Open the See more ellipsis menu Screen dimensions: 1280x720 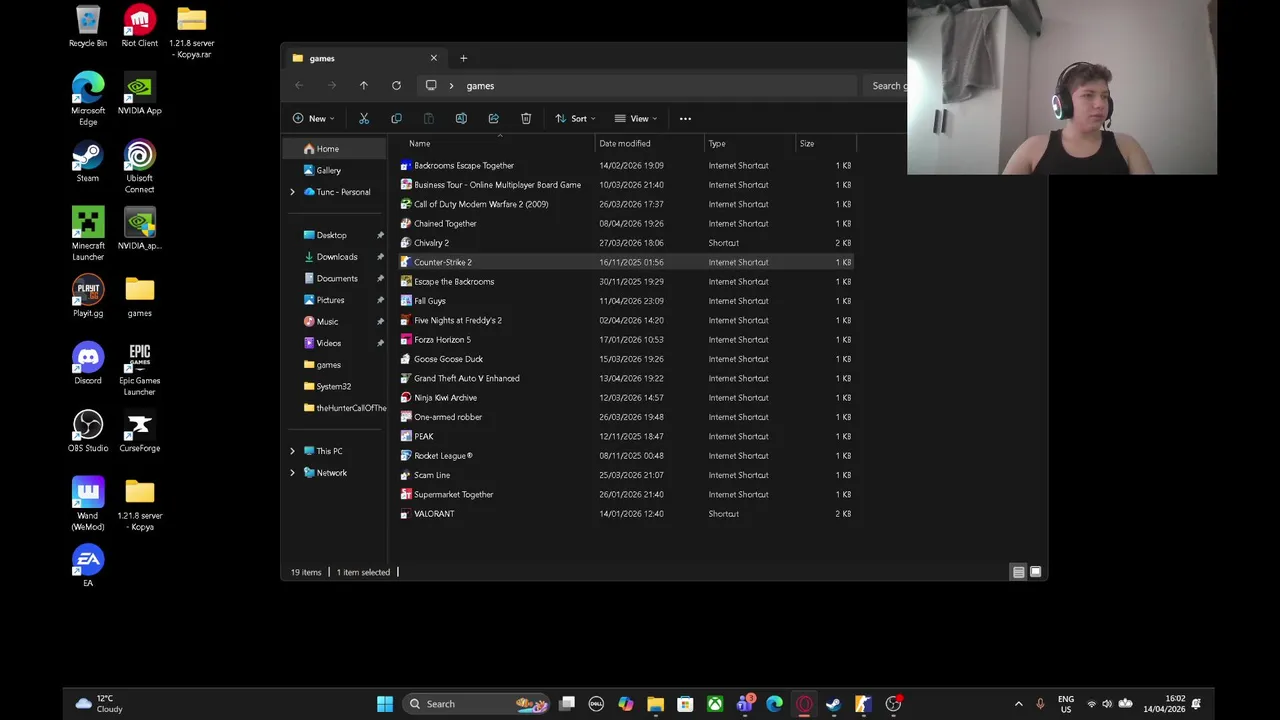click(685, 118)
